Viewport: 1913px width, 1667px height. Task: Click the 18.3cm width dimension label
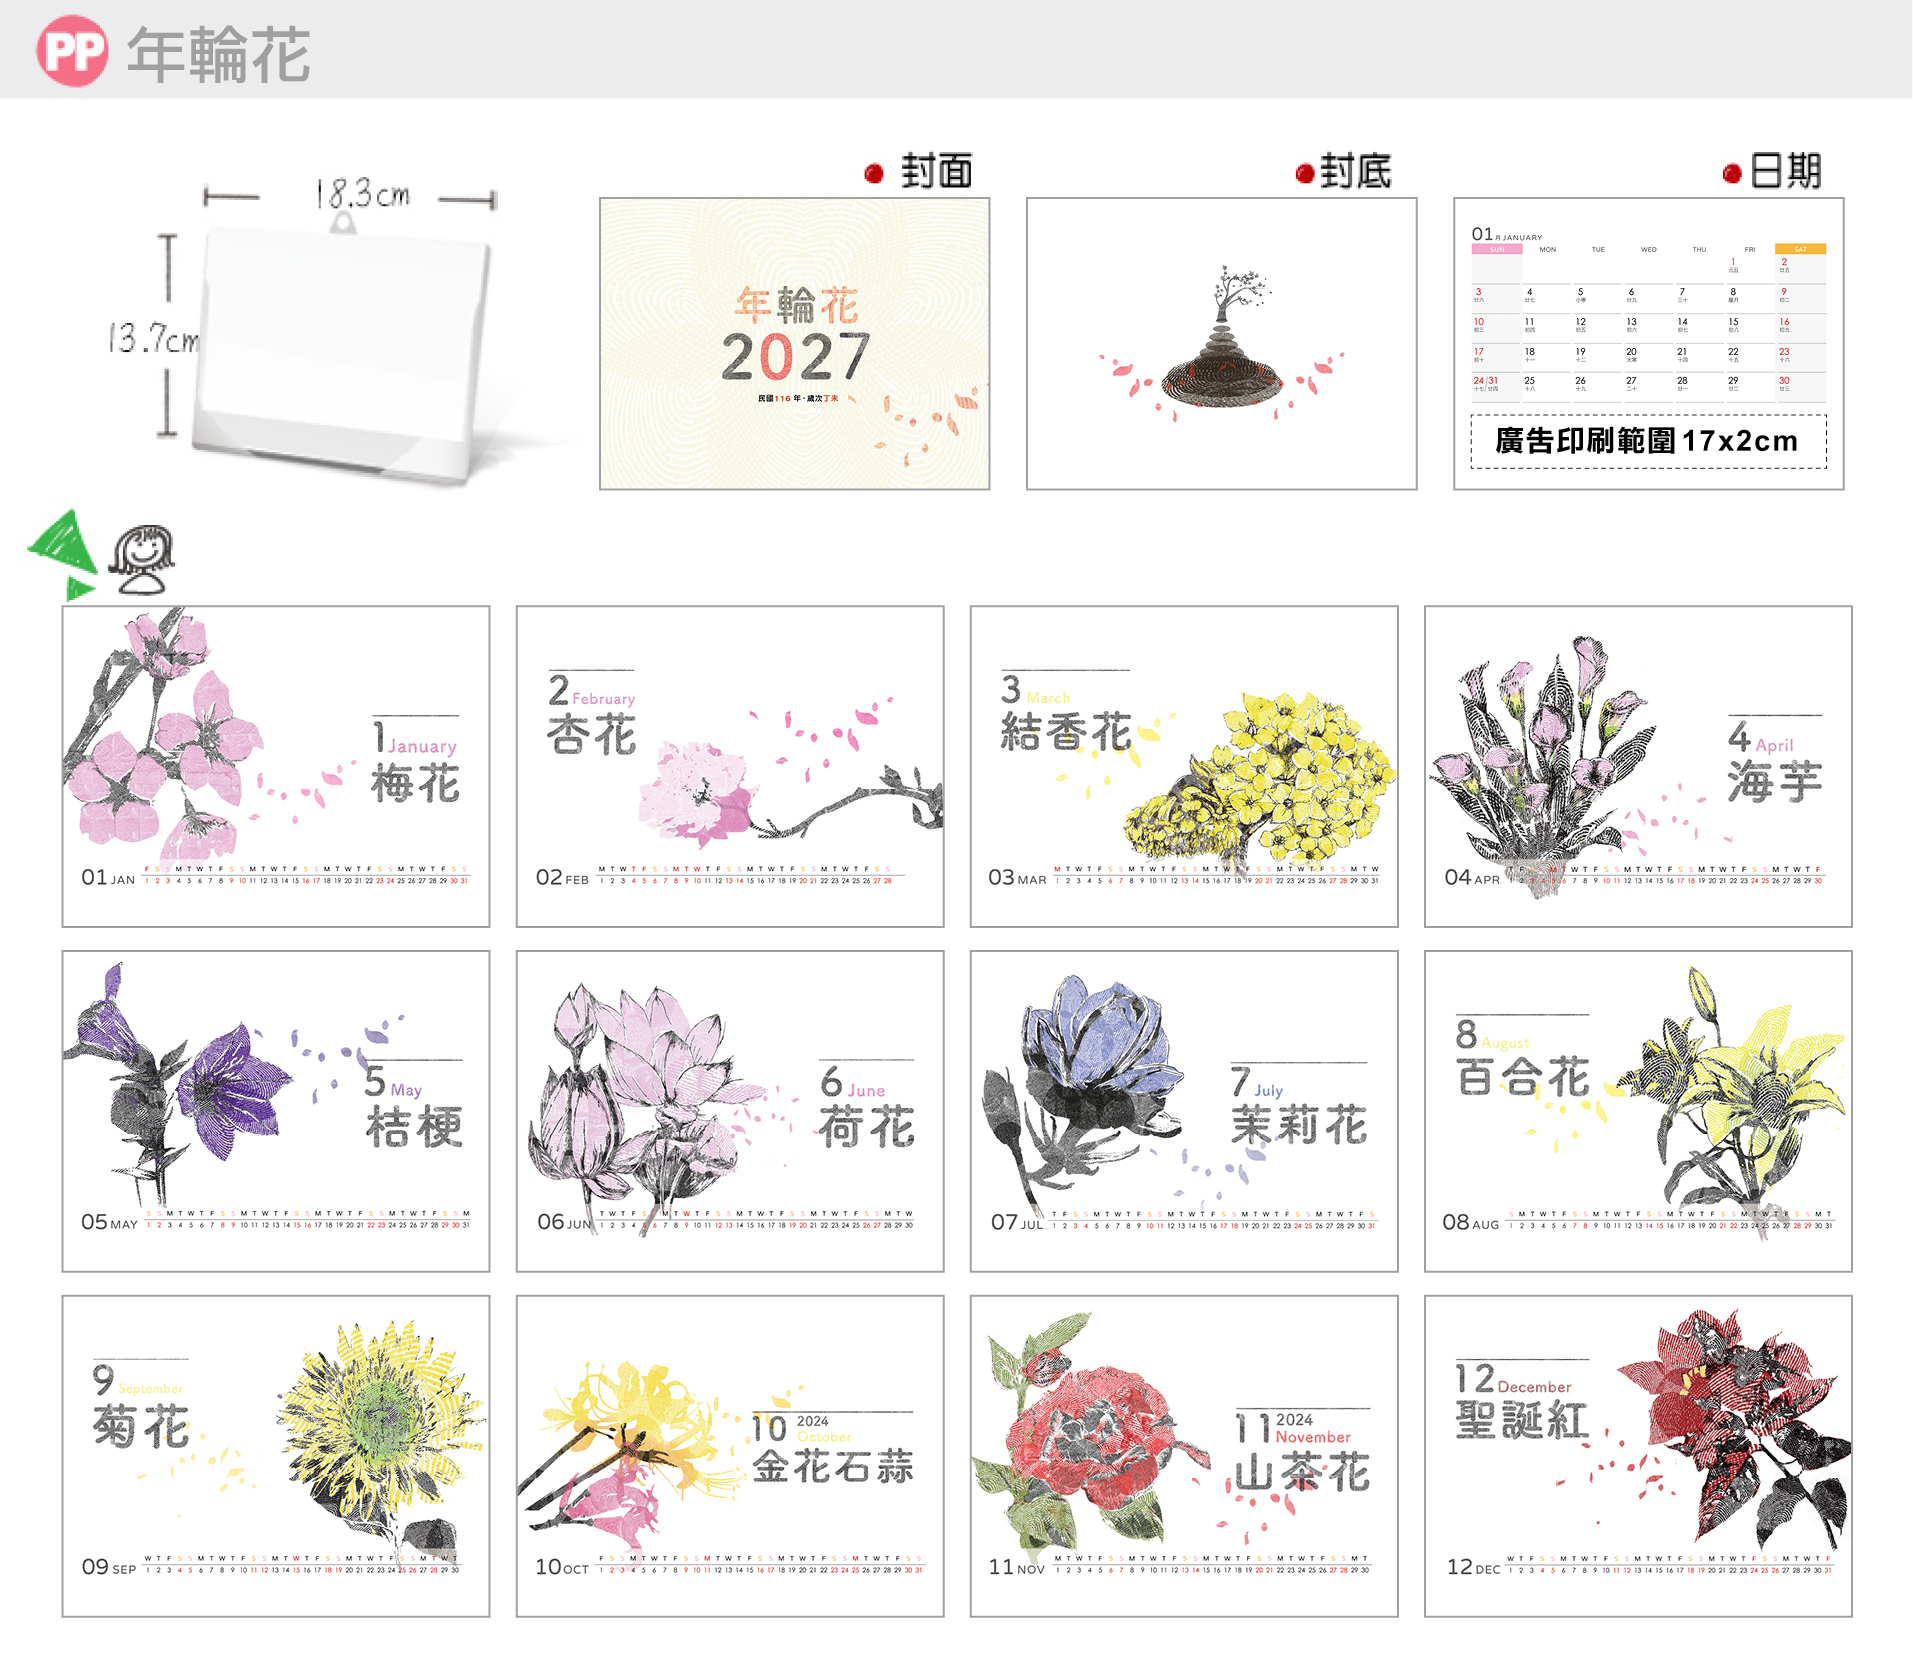362,193
